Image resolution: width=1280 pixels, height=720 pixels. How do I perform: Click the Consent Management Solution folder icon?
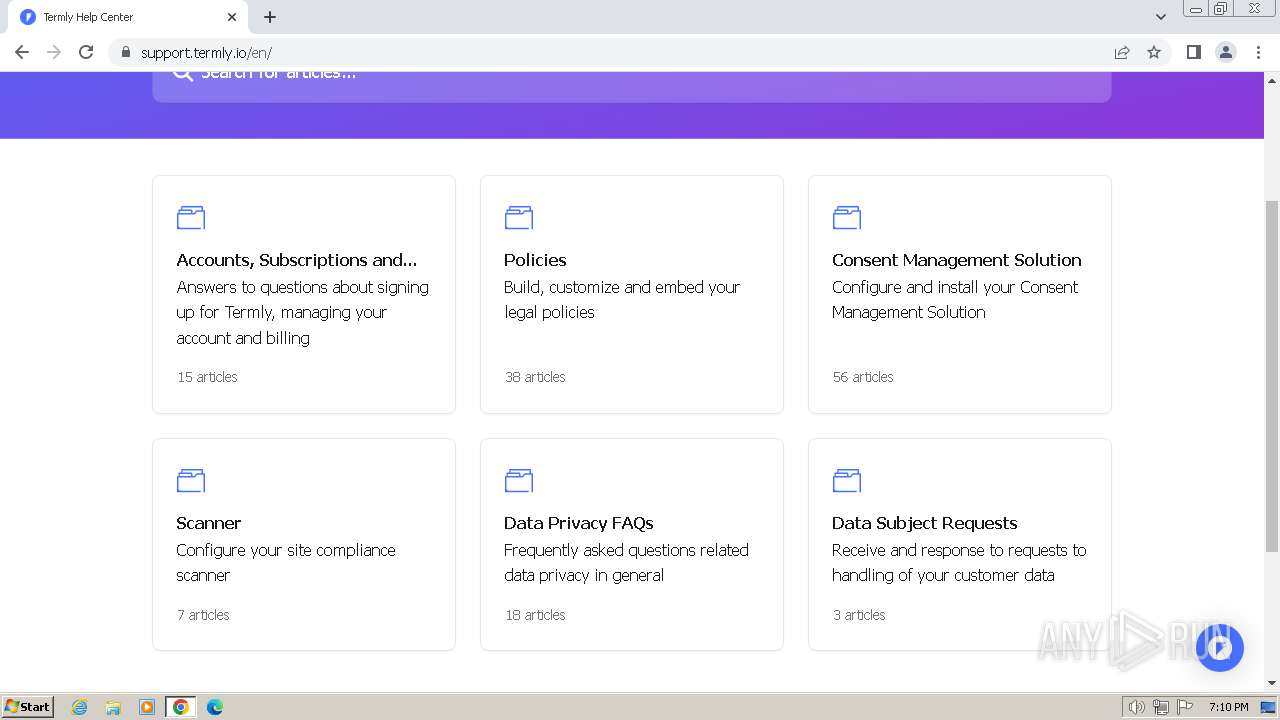[847, 217]
